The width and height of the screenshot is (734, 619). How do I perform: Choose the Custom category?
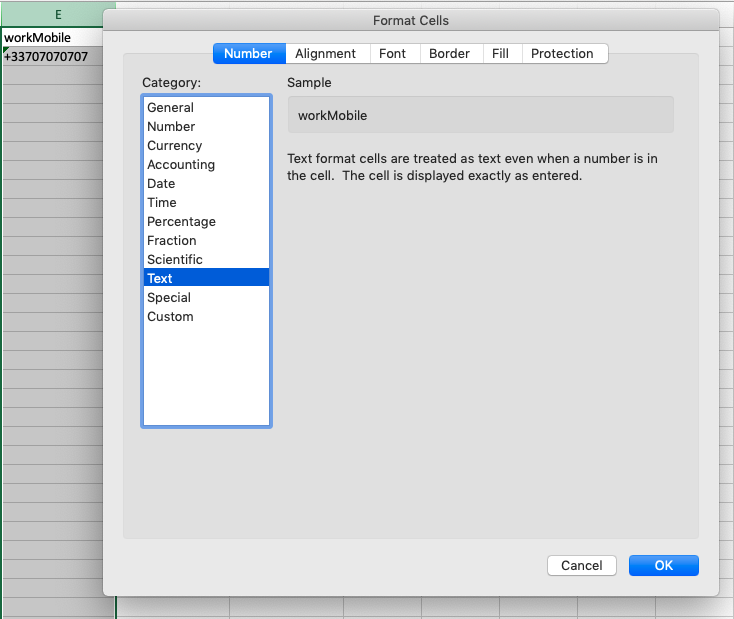pyautogui.click(x=170, y=317)
